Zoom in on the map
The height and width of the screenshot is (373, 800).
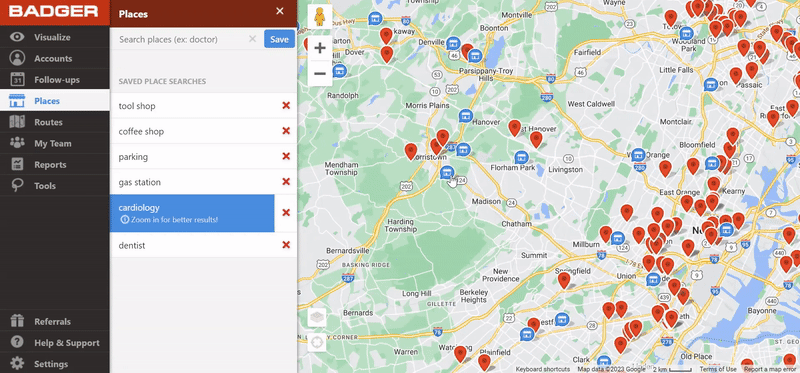tap(320, 48)
